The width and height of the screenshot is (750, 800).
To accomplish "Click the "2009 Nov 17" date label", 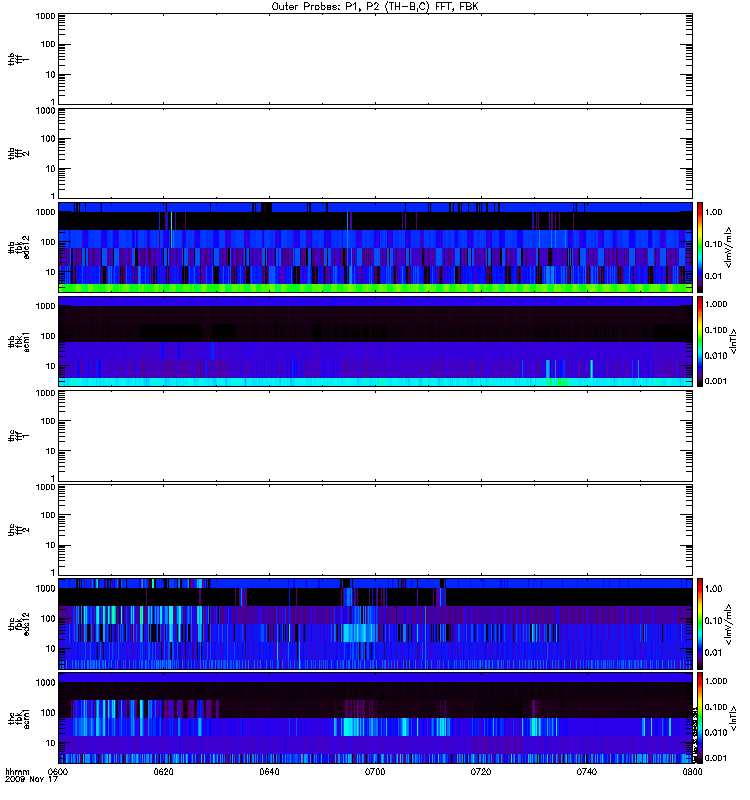I will [x=31, y=779].
